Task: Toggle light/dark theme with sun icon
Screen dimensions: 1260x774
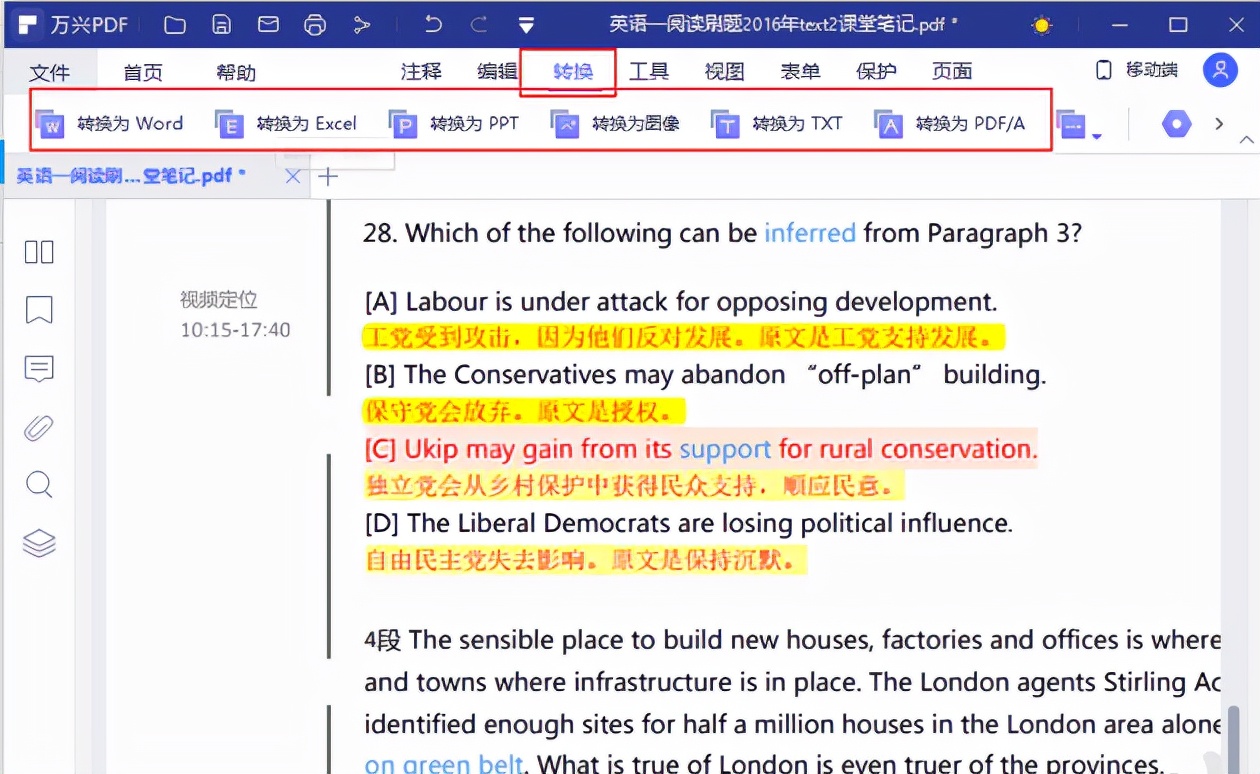Action: (x=1040, y=24)
